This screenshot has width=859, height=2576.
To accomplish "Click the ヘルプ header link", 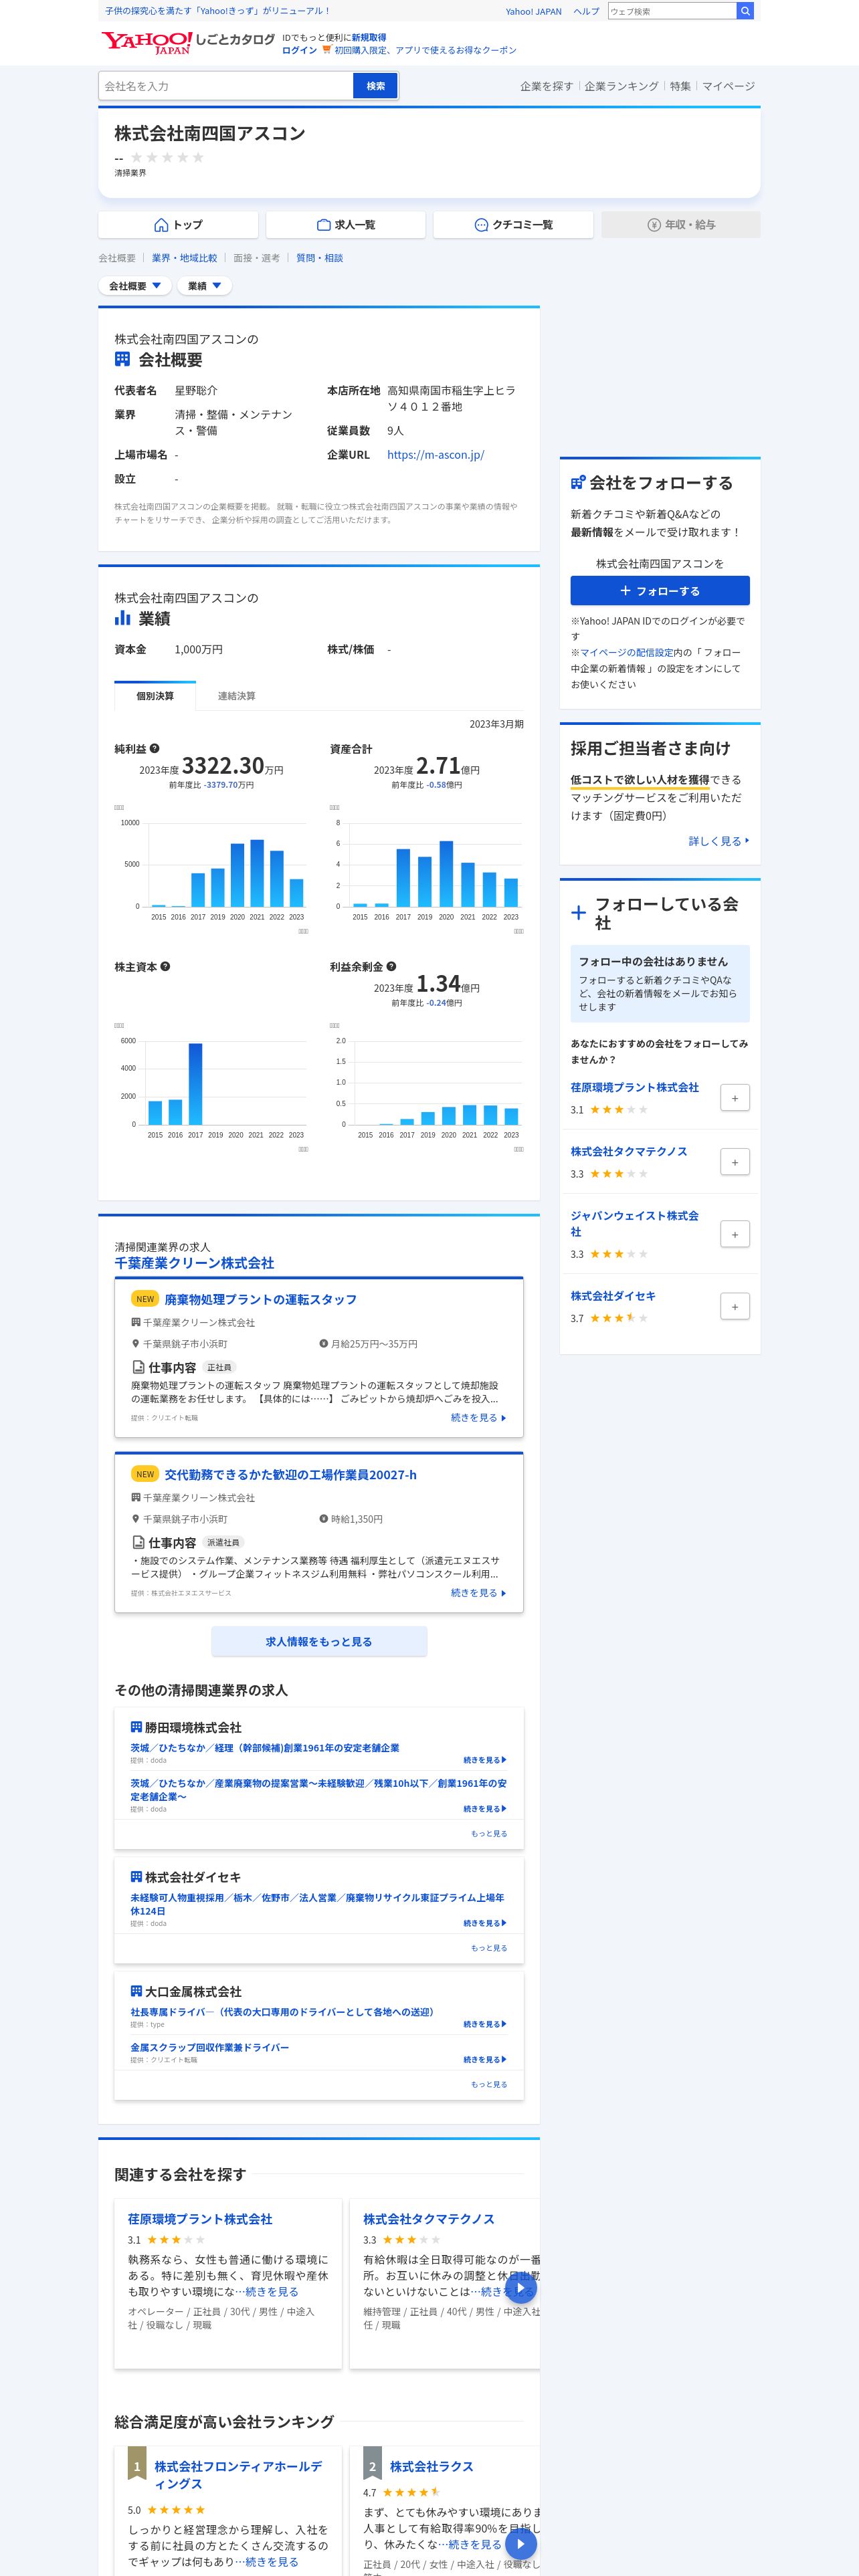I will [587, 11].
